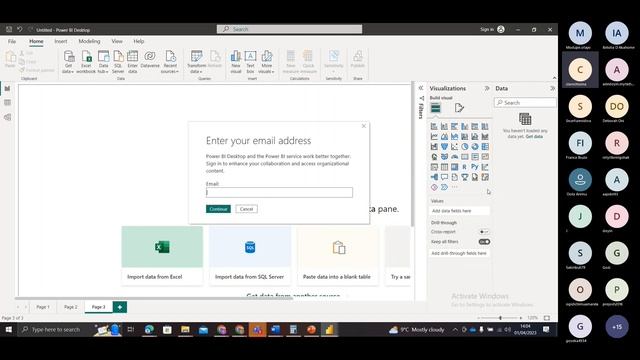Toggle the Cross-report switch
Screen dimensions: 640x360
coord(484,232)
